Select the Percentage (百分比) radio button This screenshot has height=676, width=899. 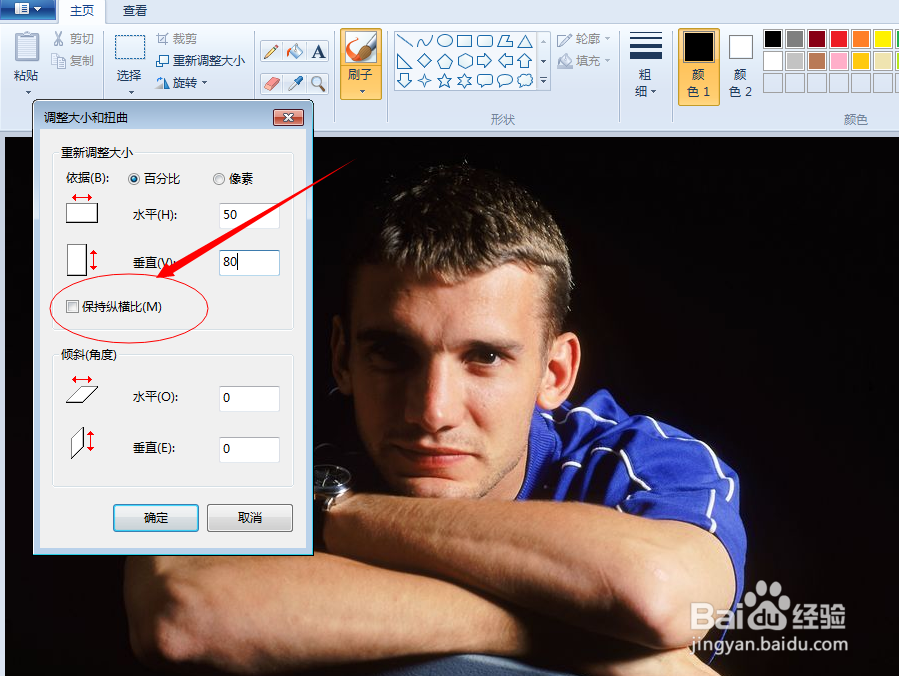[134, 179]
